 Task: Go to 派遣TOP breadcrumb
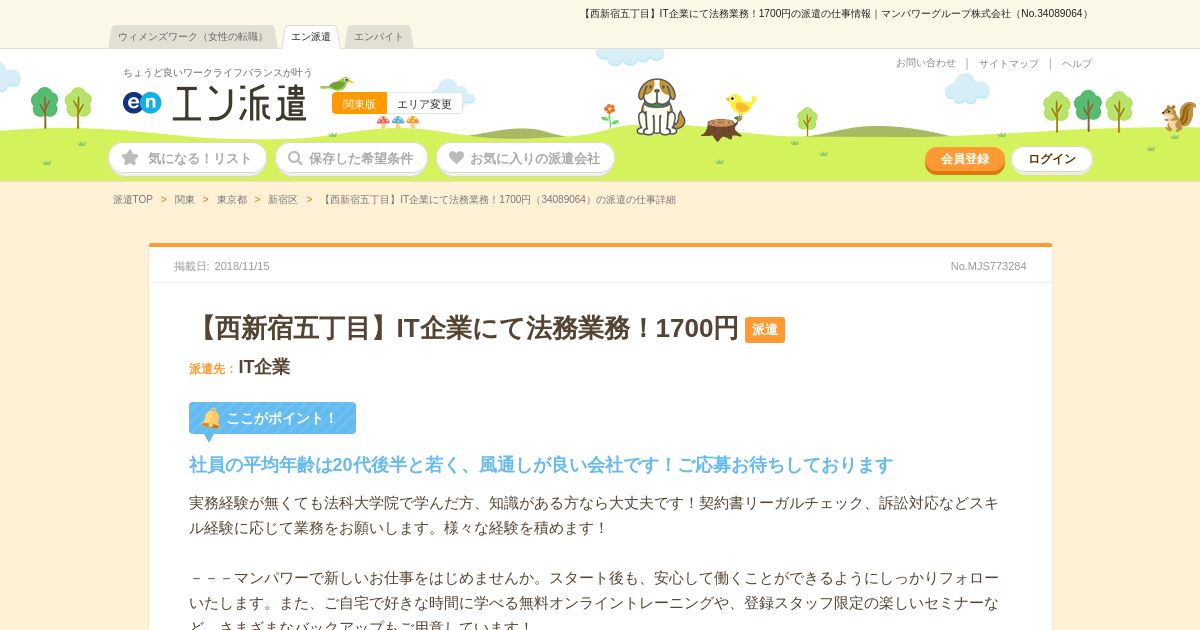(x=133, y=200)
